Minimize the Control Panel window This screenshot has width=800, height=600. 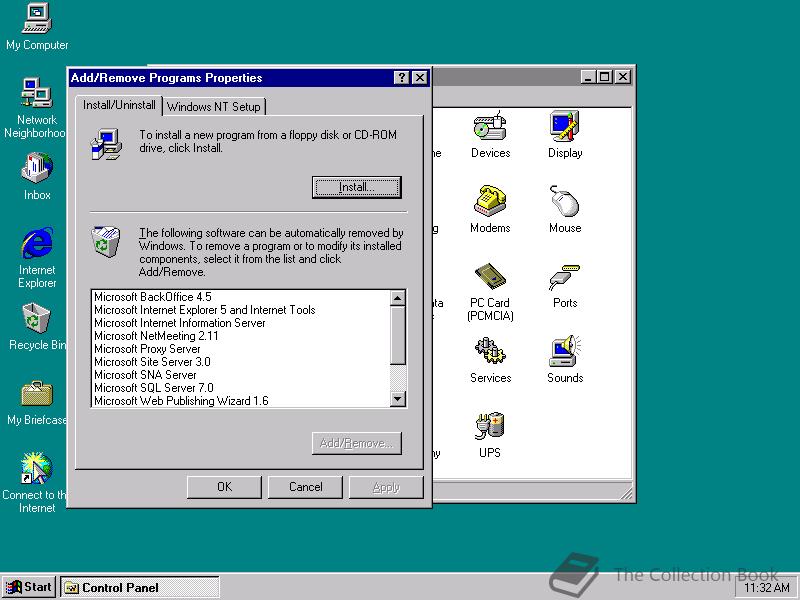click(588, 77)
